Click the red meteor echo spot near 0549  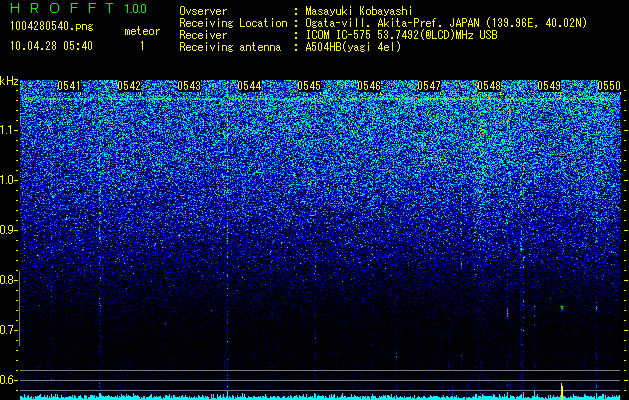coord(562,308)
